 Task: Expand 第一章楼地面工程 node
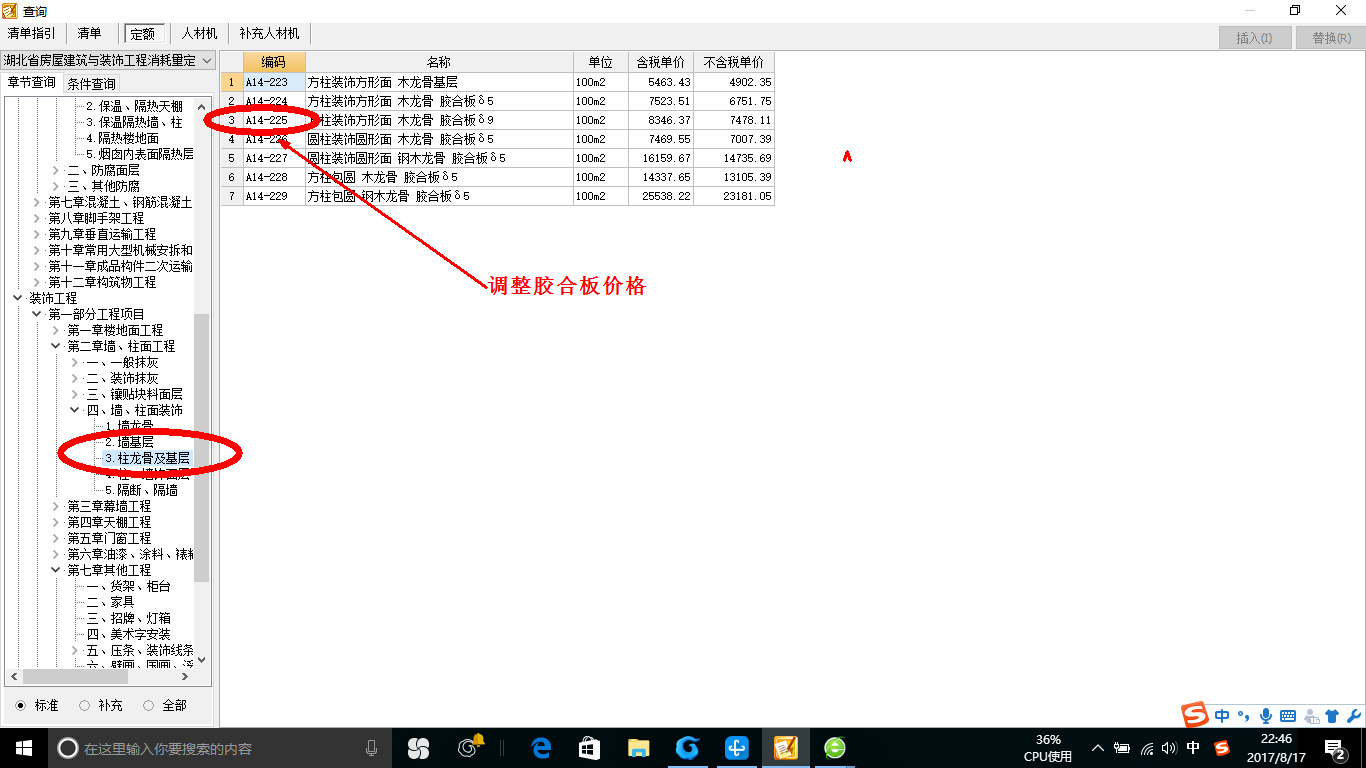click(56, 330)
